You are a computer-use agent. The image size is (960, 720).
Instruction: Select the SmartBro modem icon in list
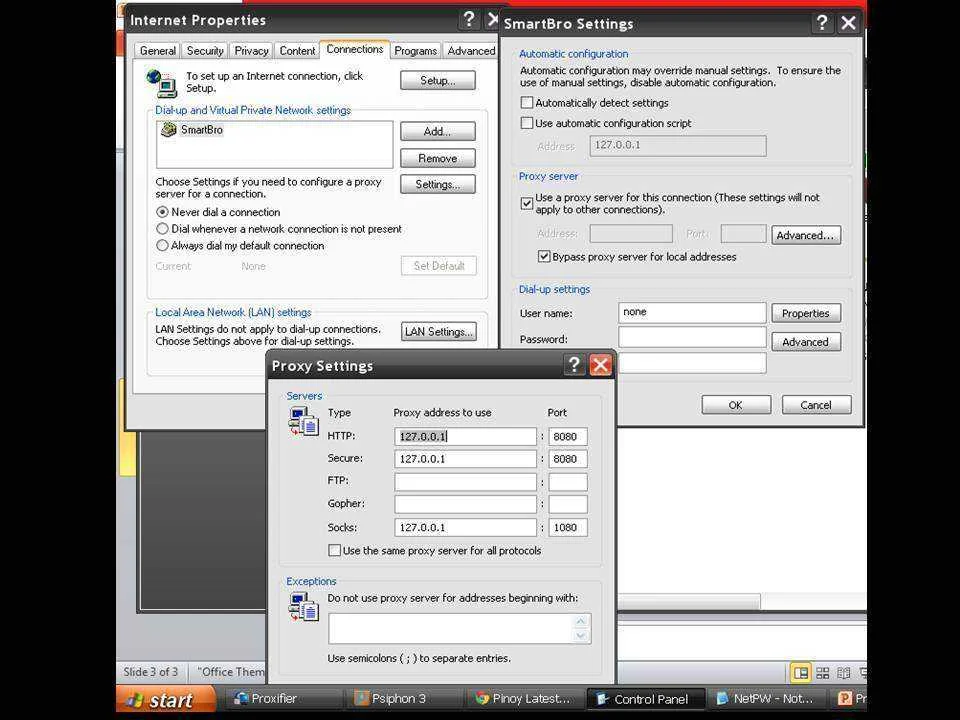point(168,129)
